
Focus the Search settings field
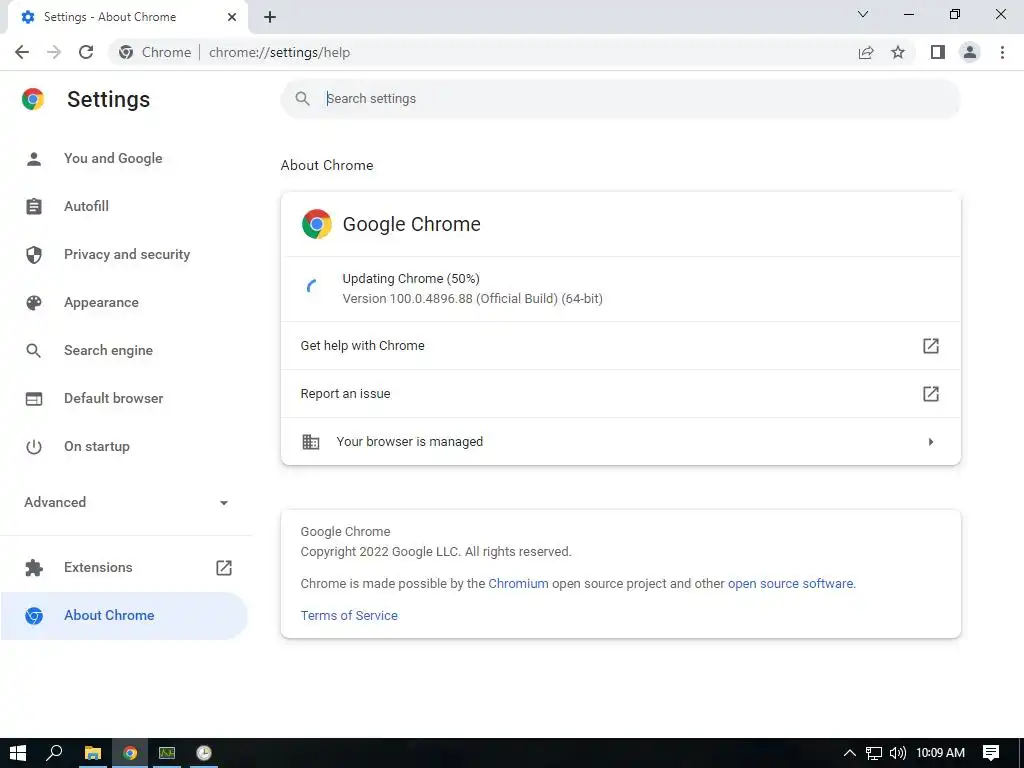(x=620, y=99)
